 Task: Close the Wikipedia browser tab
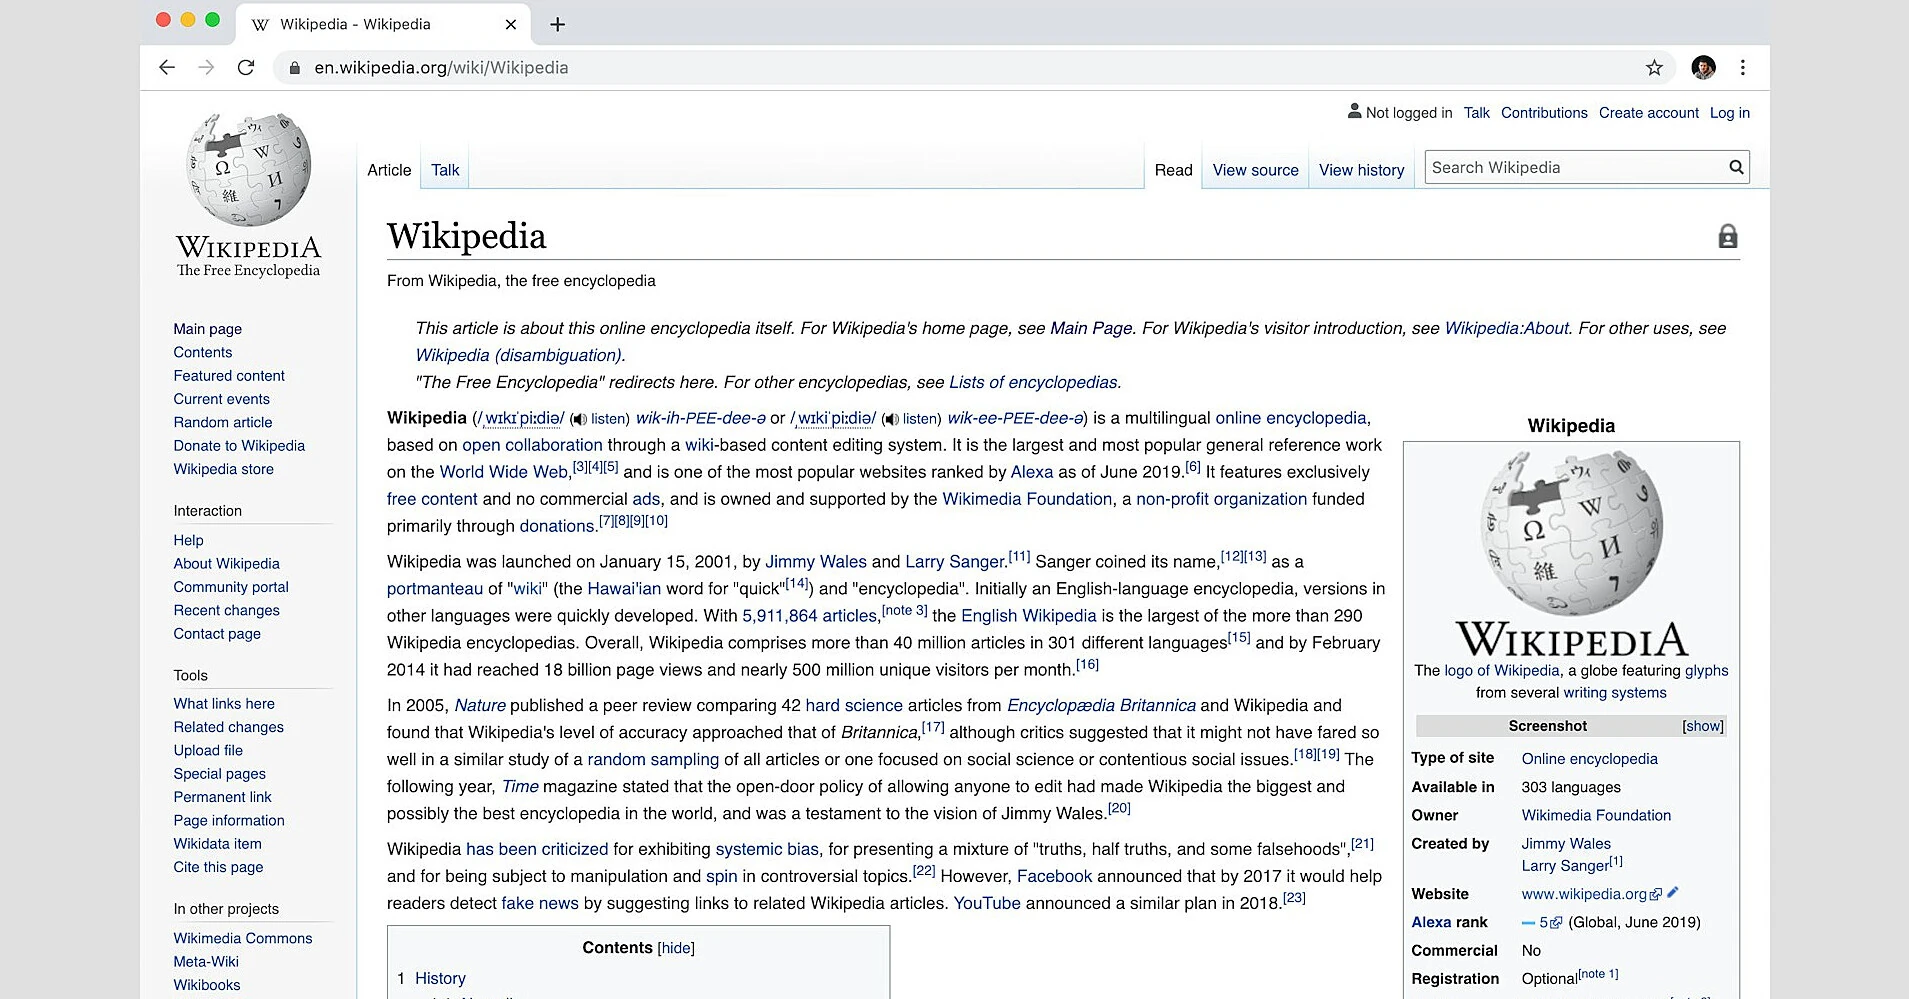click(x=511, y=24)
